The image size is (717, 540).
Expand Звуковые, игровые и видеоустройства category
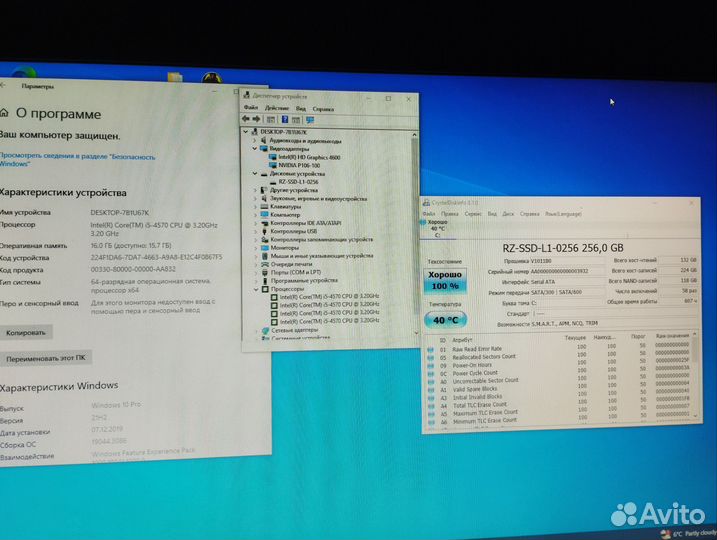tap(255, 198)
